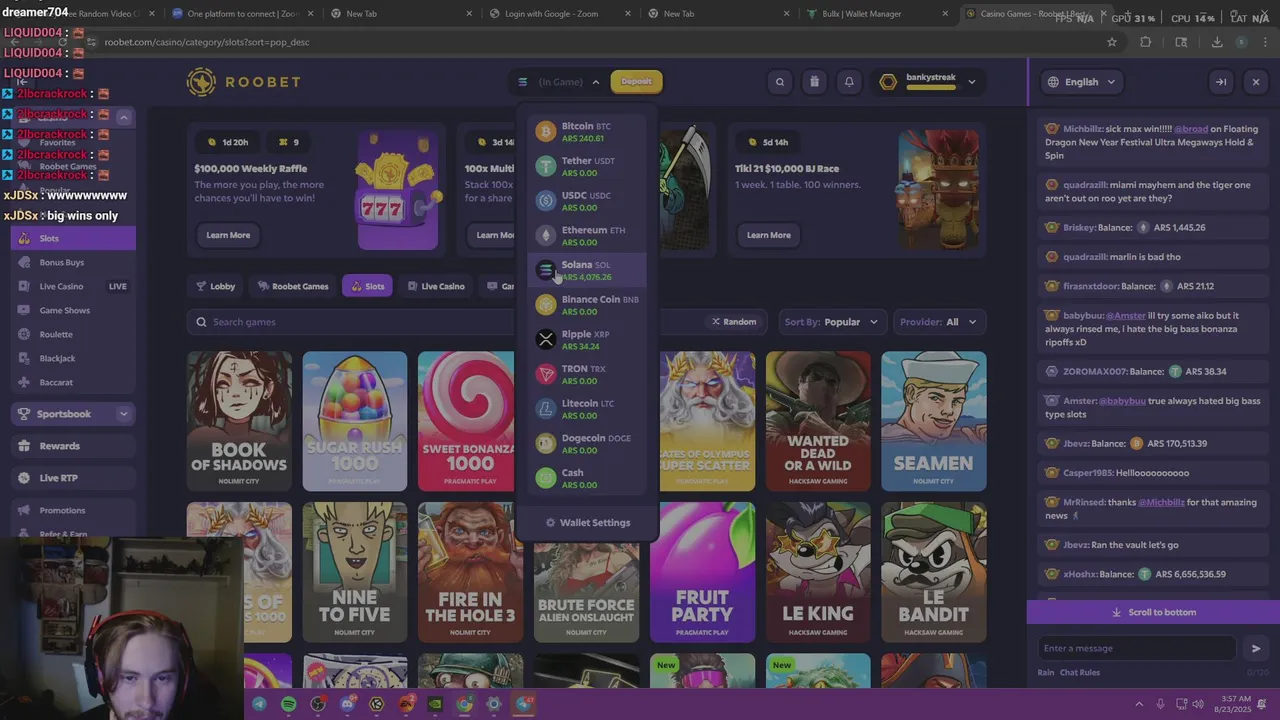1280x720 pixels.
Task: Open the Rewards sidebar item
Action: click(x=73, y=446)
